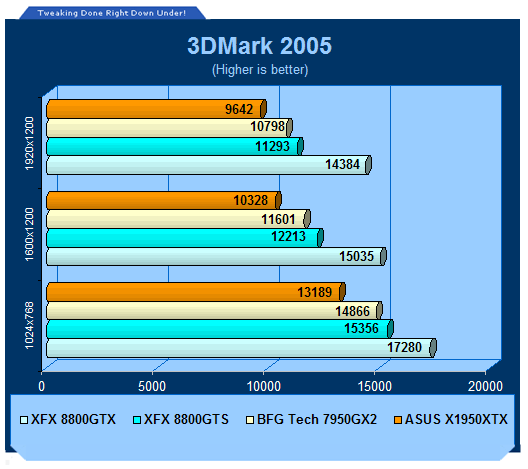This screenshot has width=528, height=469.
Task: Click the 15000 x-axis tick label
Action: pos(375,386)
